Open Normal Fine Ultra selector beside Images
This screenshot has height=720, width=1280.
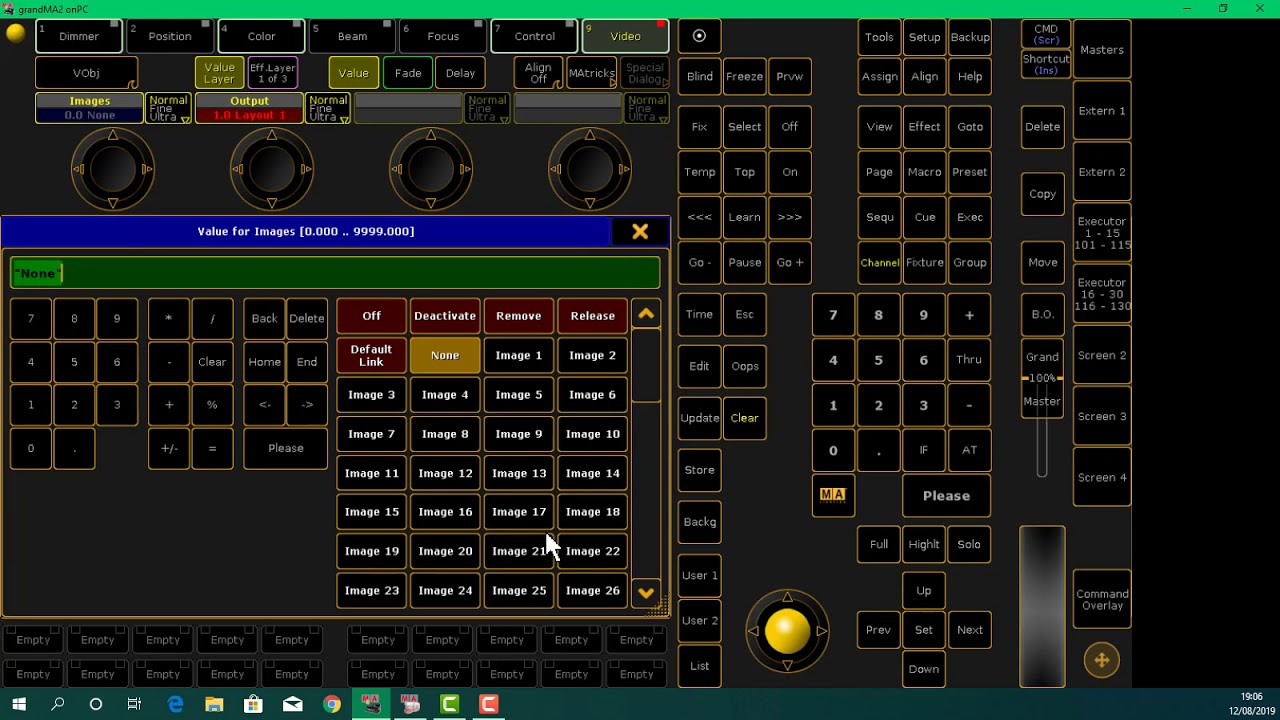pos(168,108)
